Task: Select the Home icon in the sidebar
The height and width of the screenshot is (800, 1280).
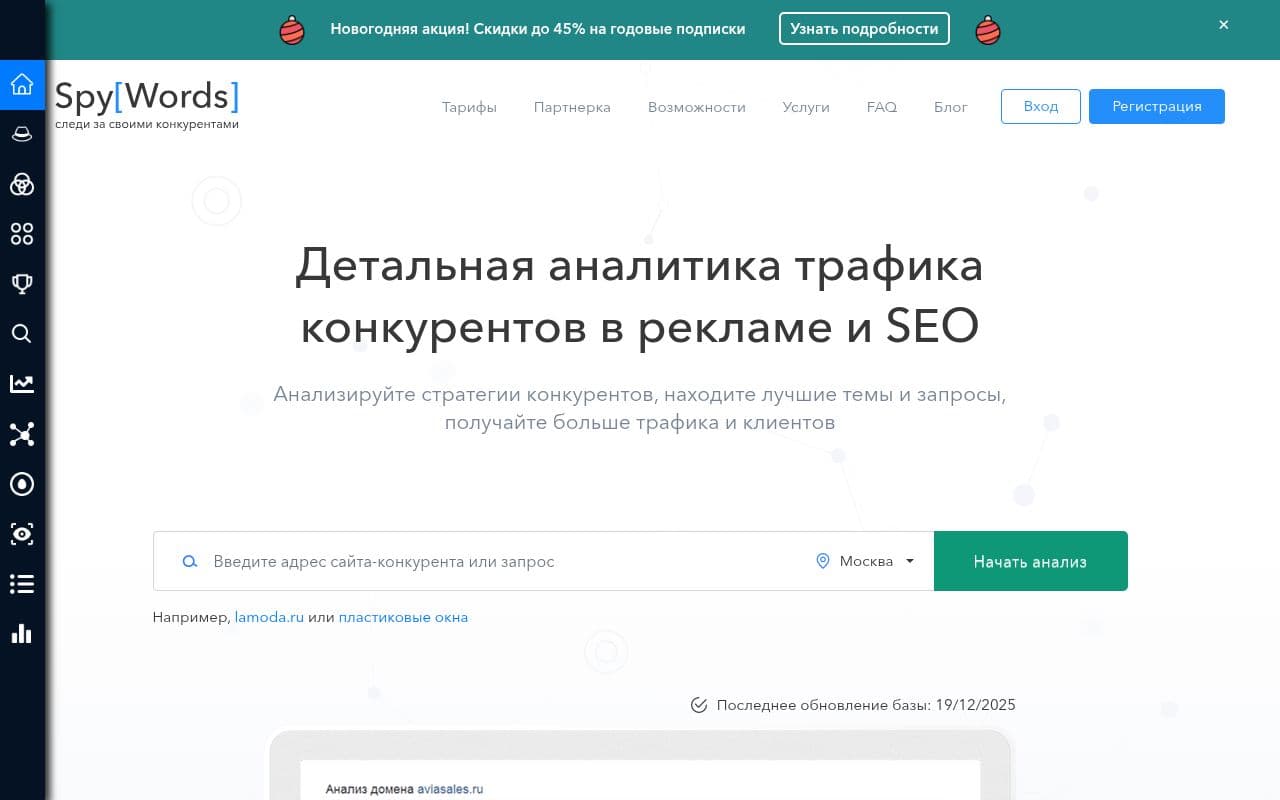Action: [x=22, y=84]
